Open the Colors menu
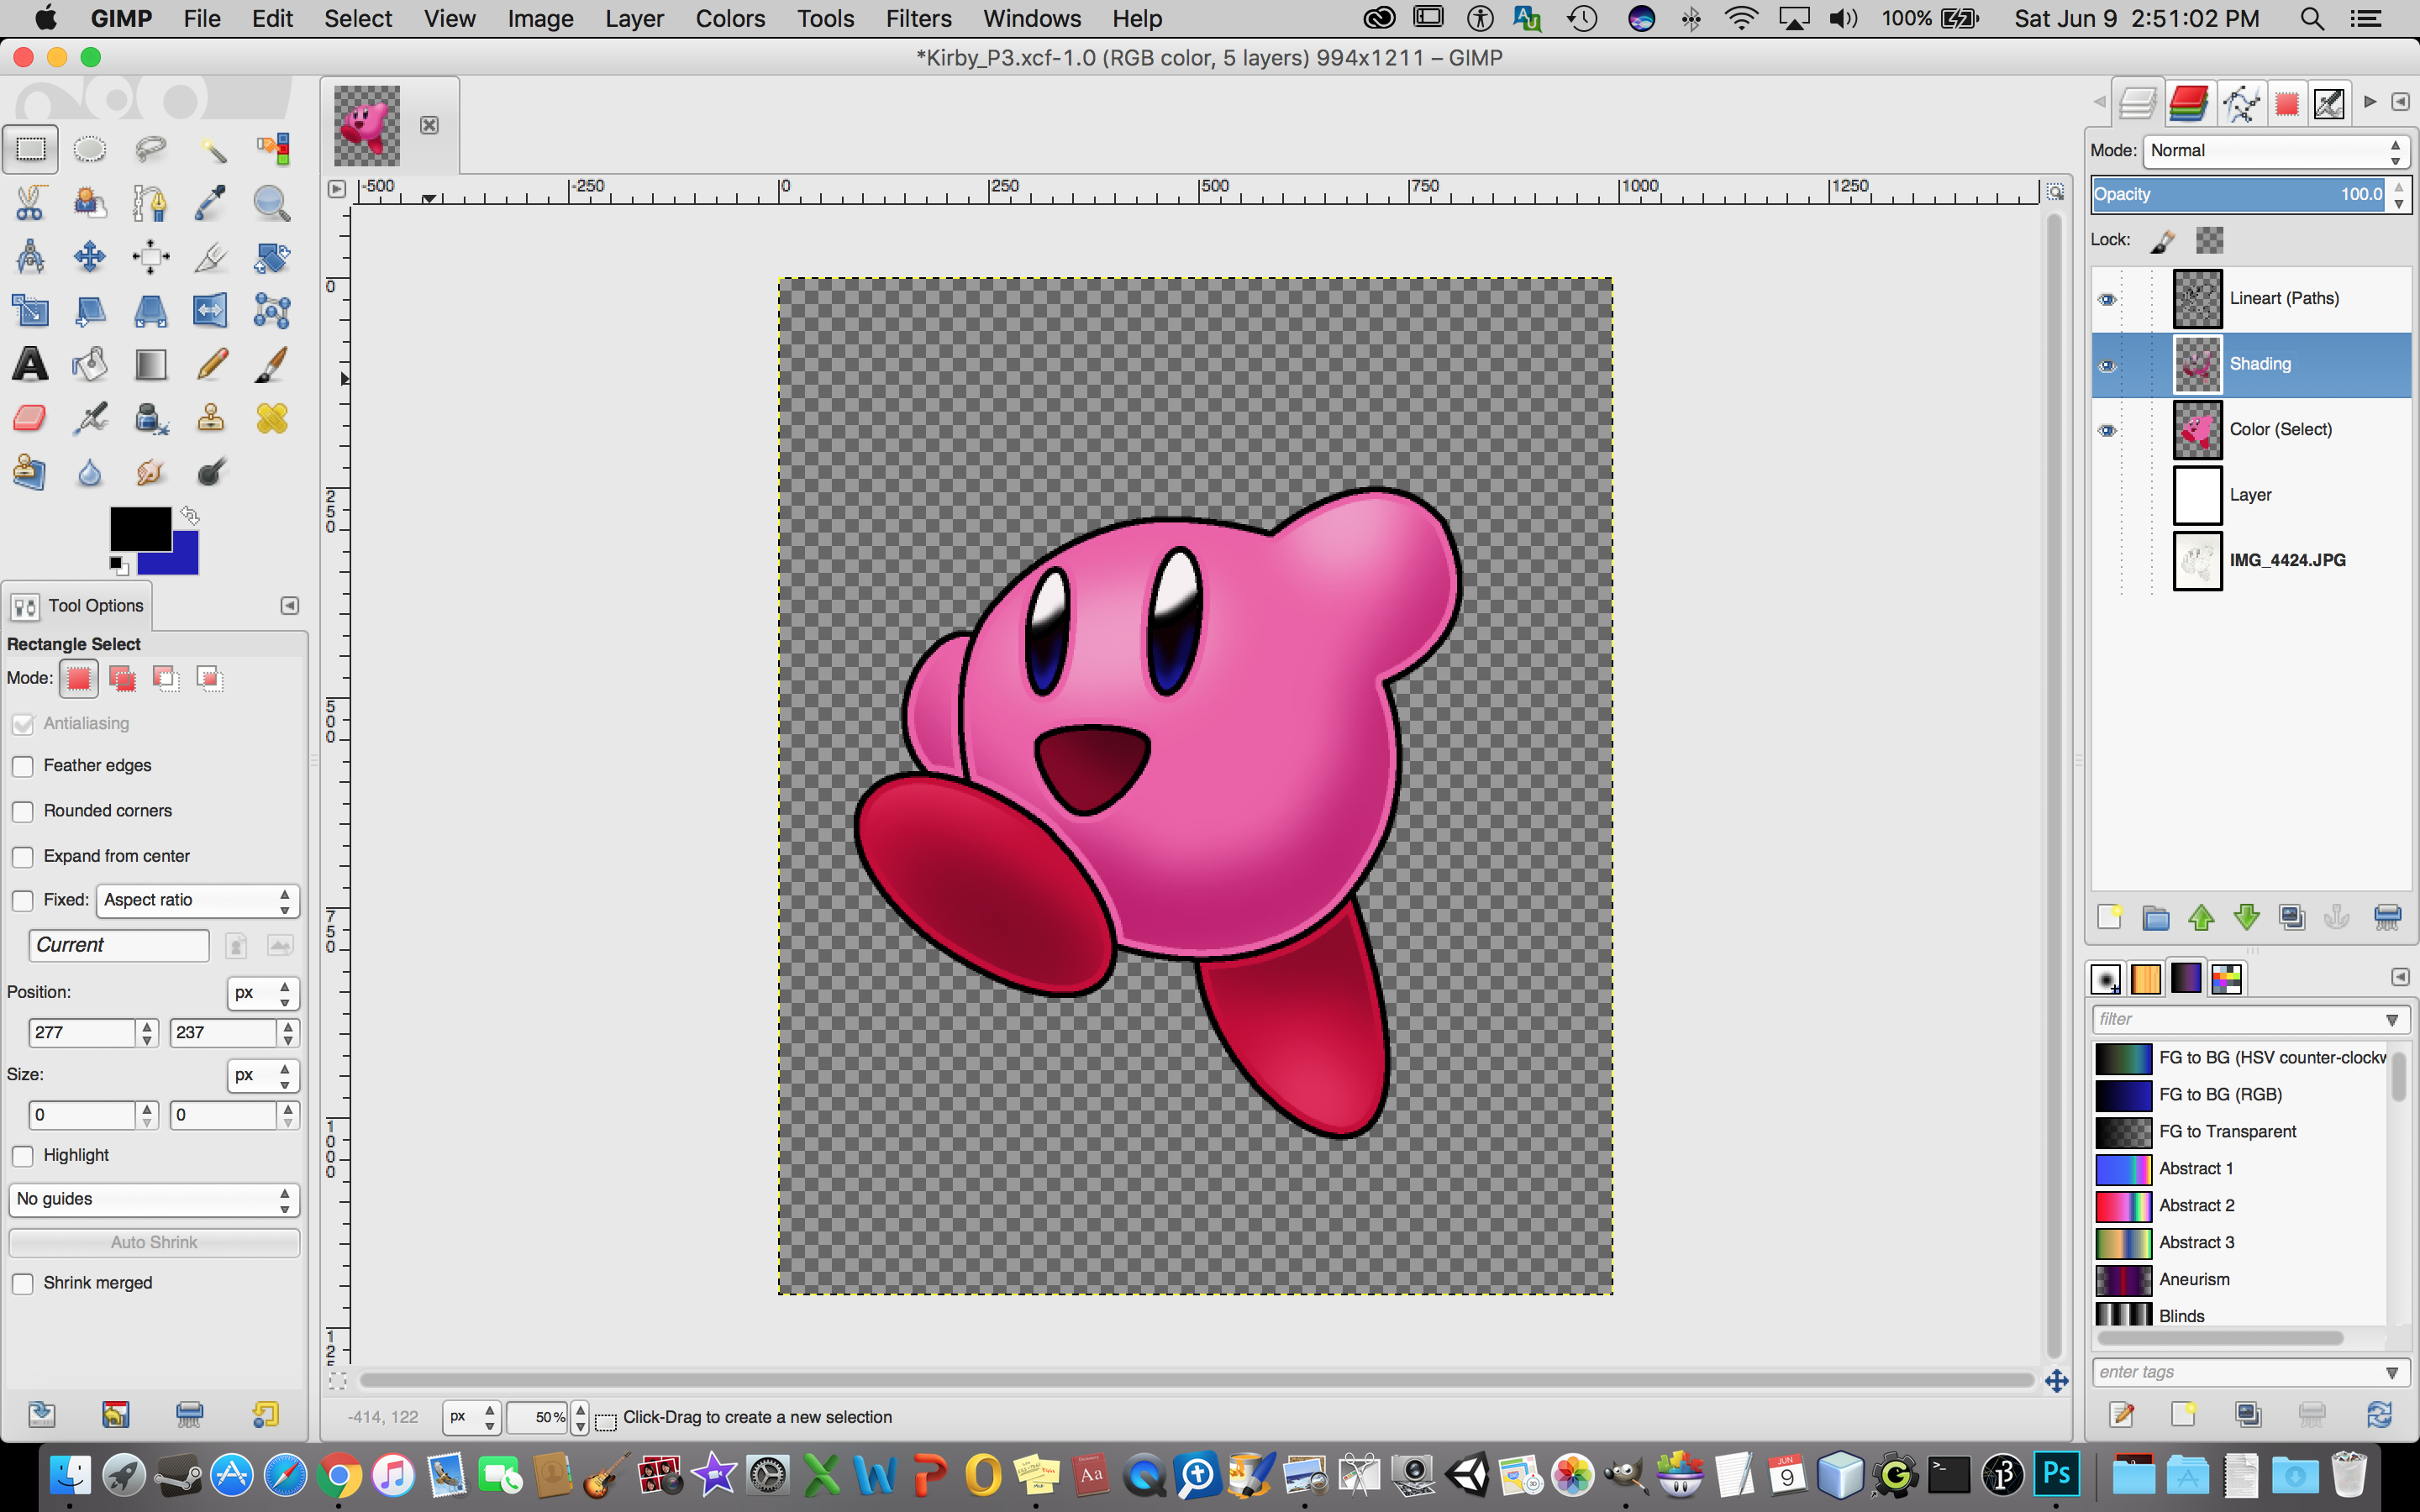 pyautogui.click(x=730, y=19)
